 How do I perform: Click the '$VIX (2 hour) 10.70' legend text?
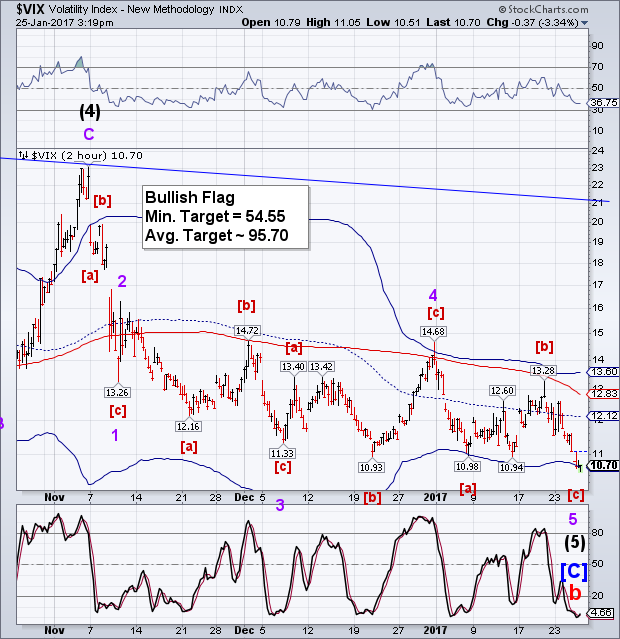pyautogui.click(x=87, y=155)
